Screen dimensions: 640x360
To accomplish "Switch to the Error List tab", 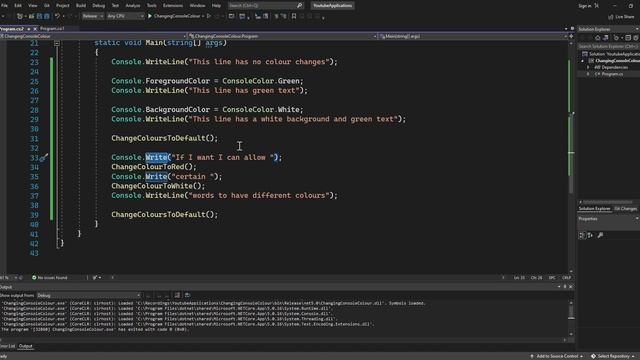I will tap(7, 346).
